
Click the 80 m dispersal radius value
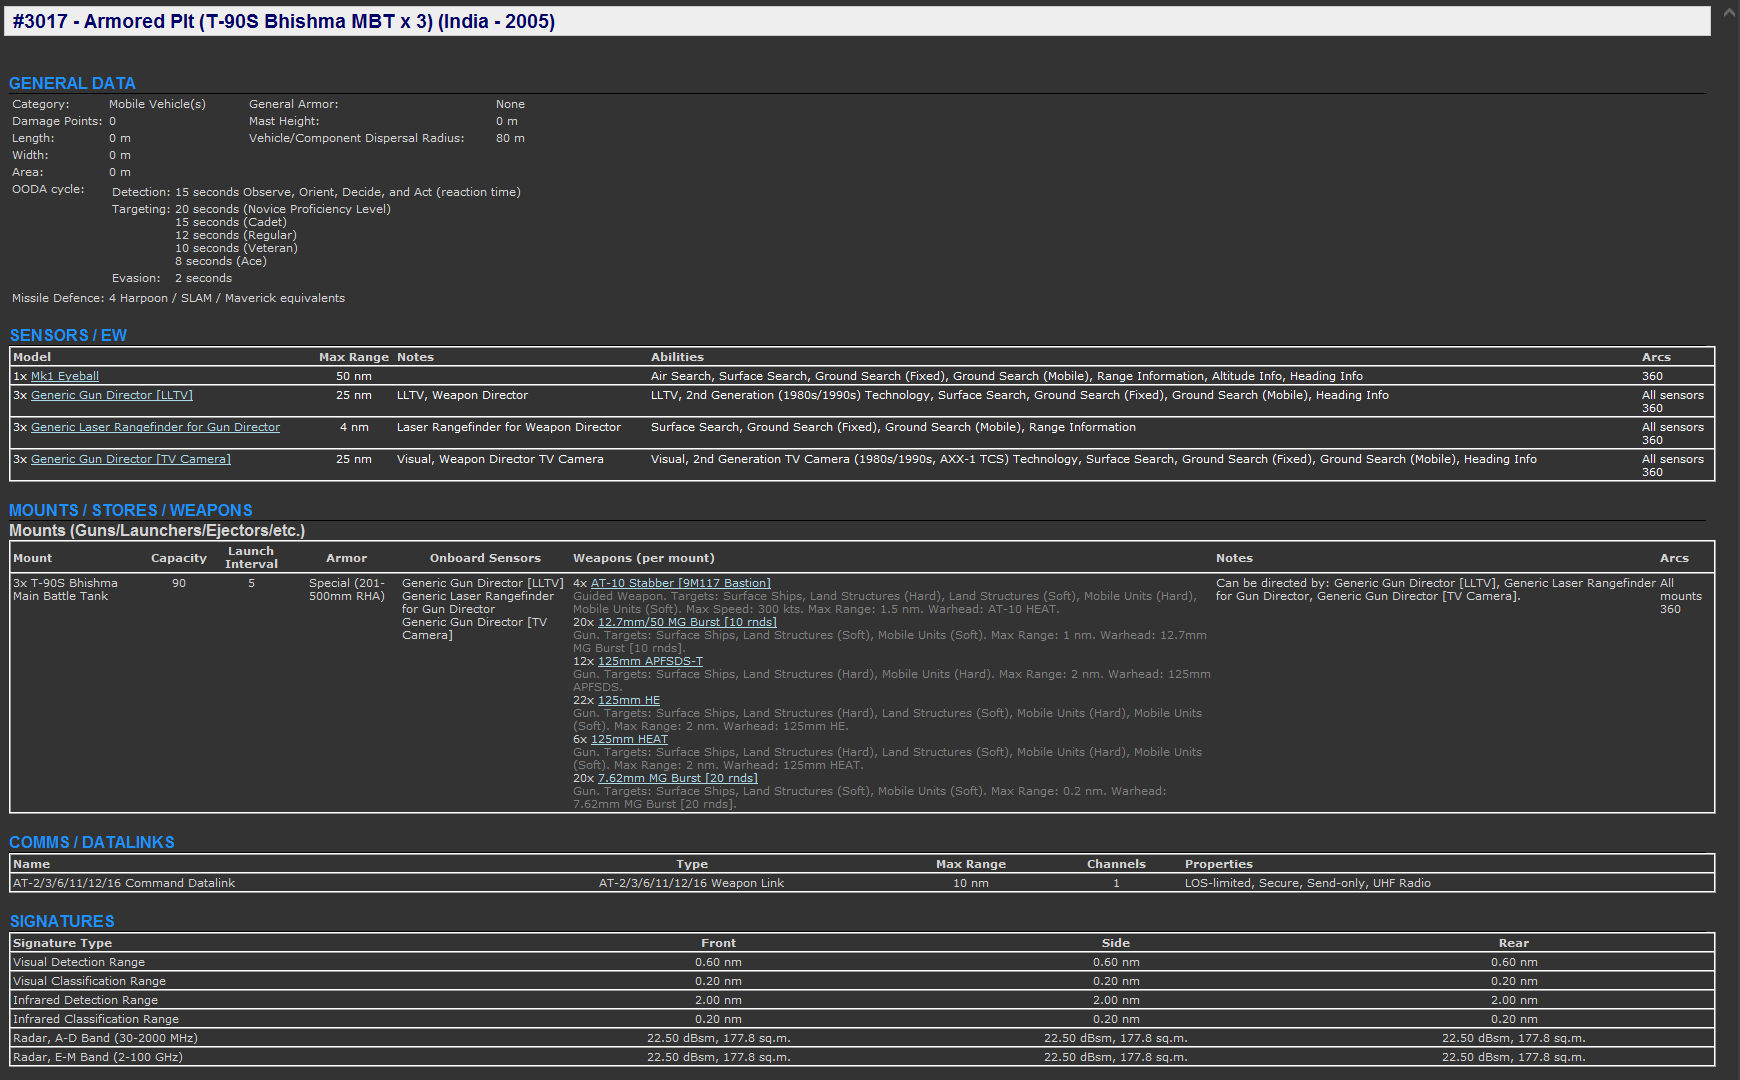510,138
